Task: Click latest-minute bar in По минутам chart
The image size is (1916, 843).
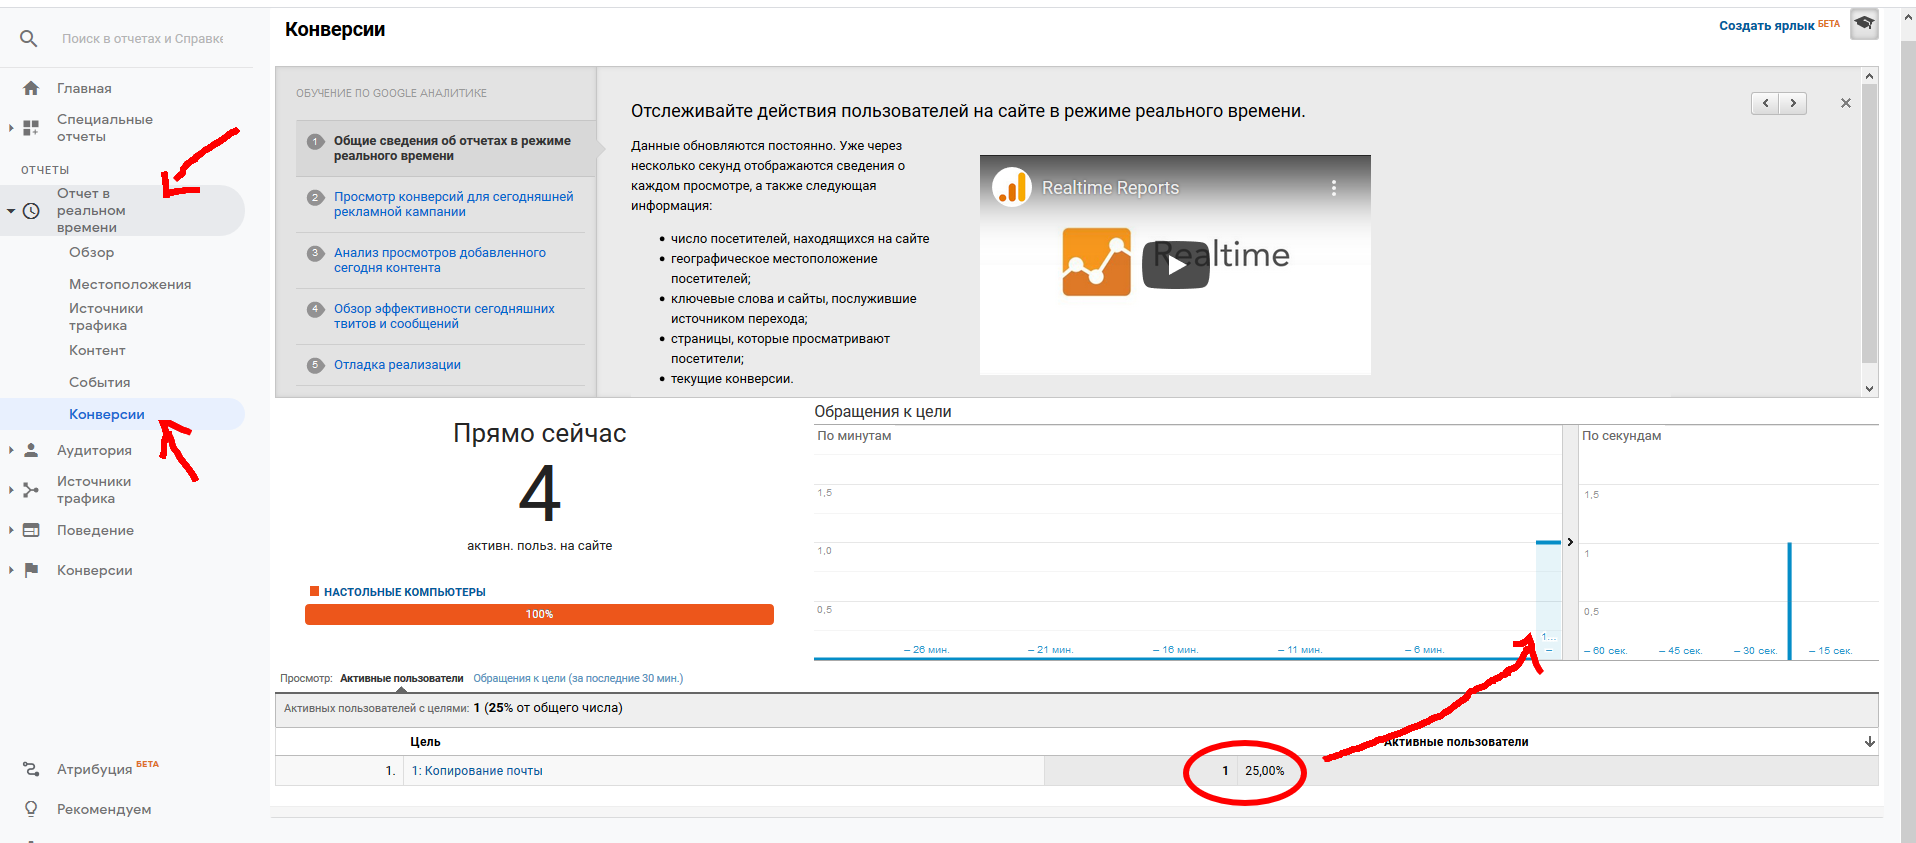Action: click(x=1548, y=600)
